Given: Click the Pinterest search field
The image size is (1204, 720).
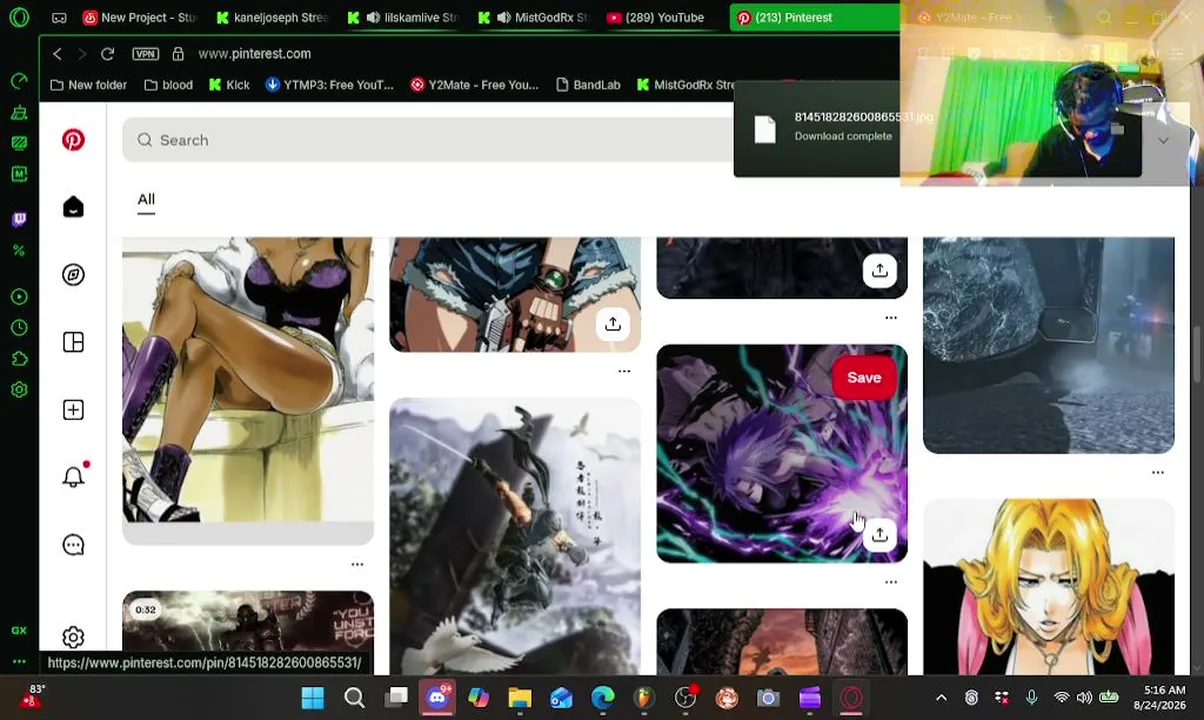Looking at the screenshot, I should coord(430,140).
